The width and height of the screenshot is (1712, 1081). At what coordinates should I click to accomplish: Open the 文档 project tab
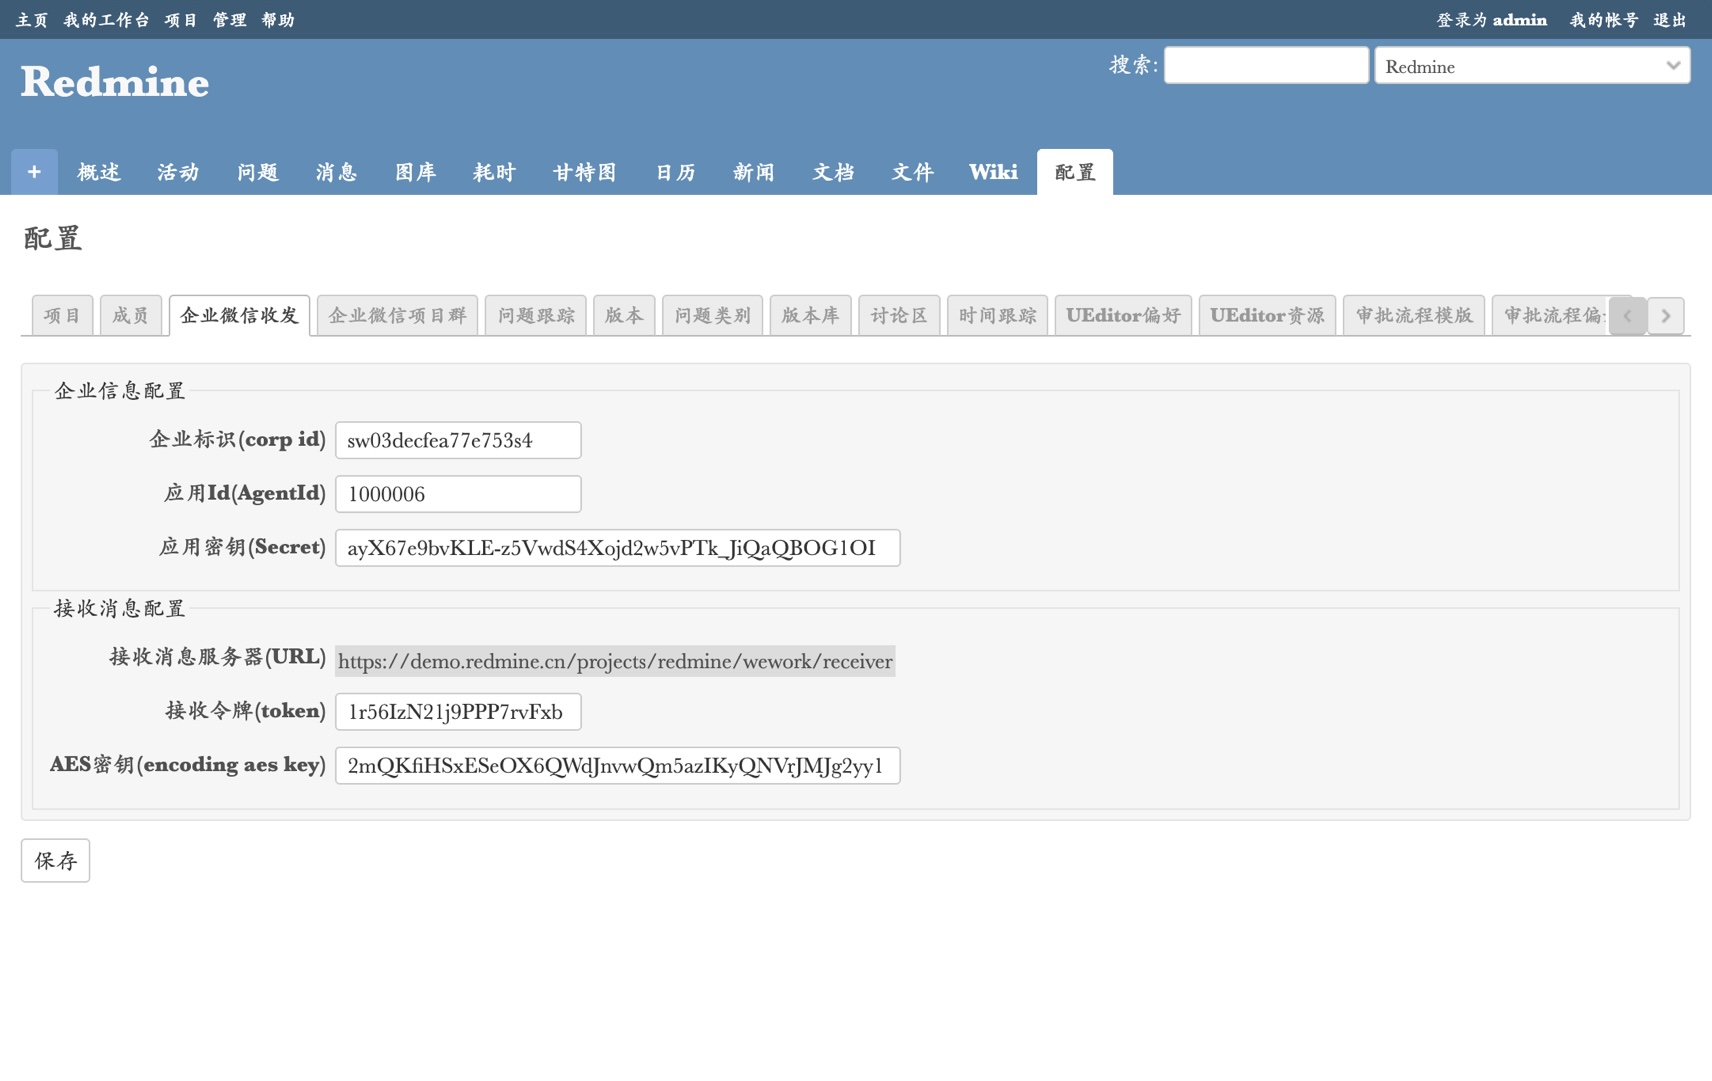[833, 172]
